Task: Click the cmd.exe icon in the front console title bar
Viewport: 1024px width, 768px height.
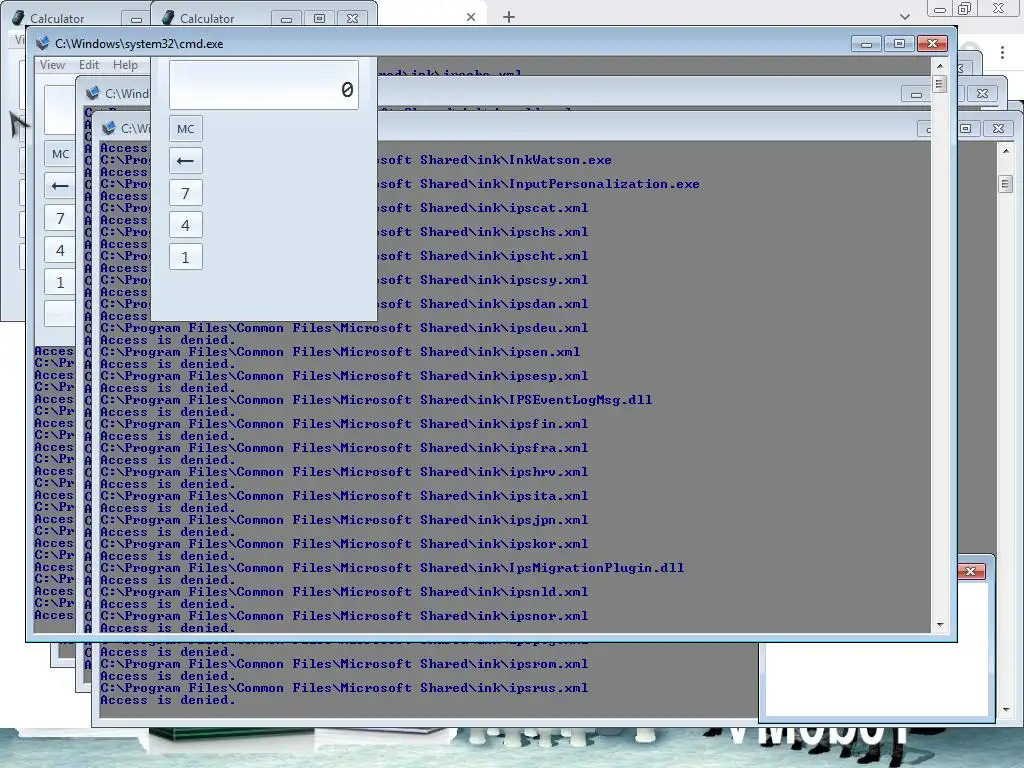Action: (x=42, y=43)
